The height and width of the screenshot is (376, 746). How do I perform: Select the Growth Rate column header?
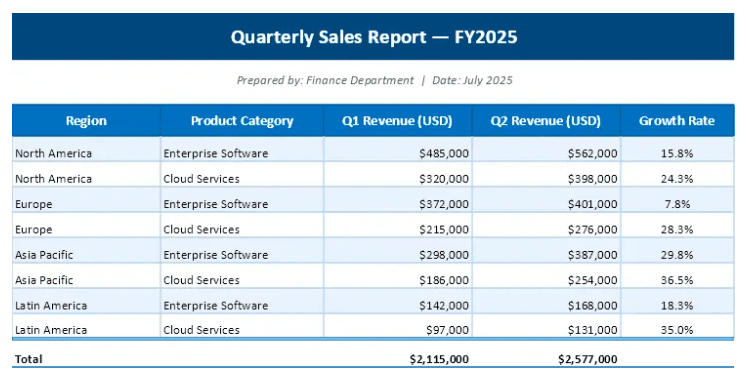[677, 121]
